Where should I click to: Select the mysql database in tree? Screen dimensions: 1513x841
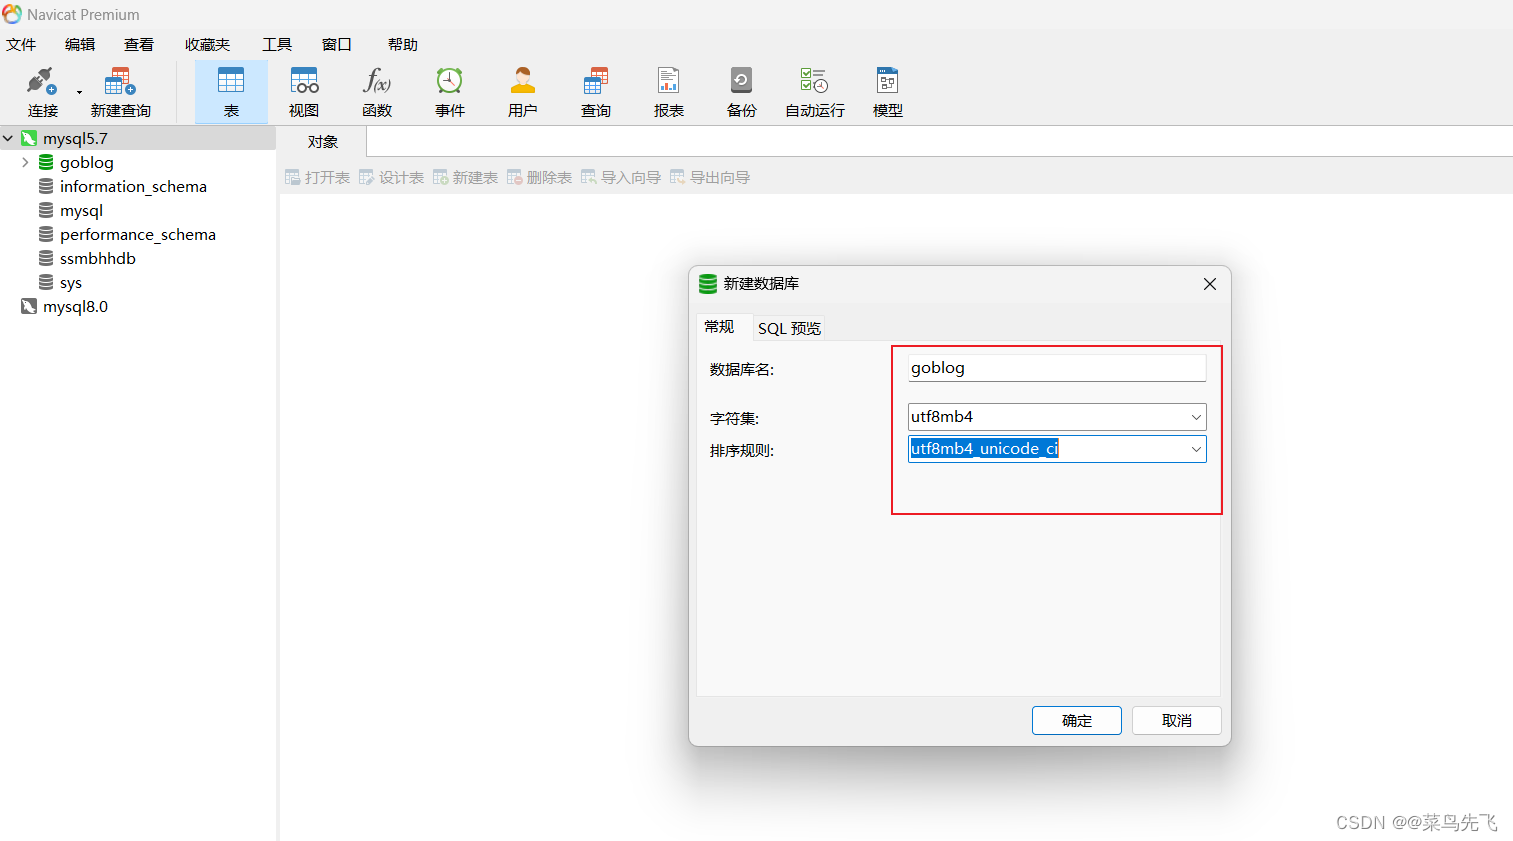tap(81, 210)
